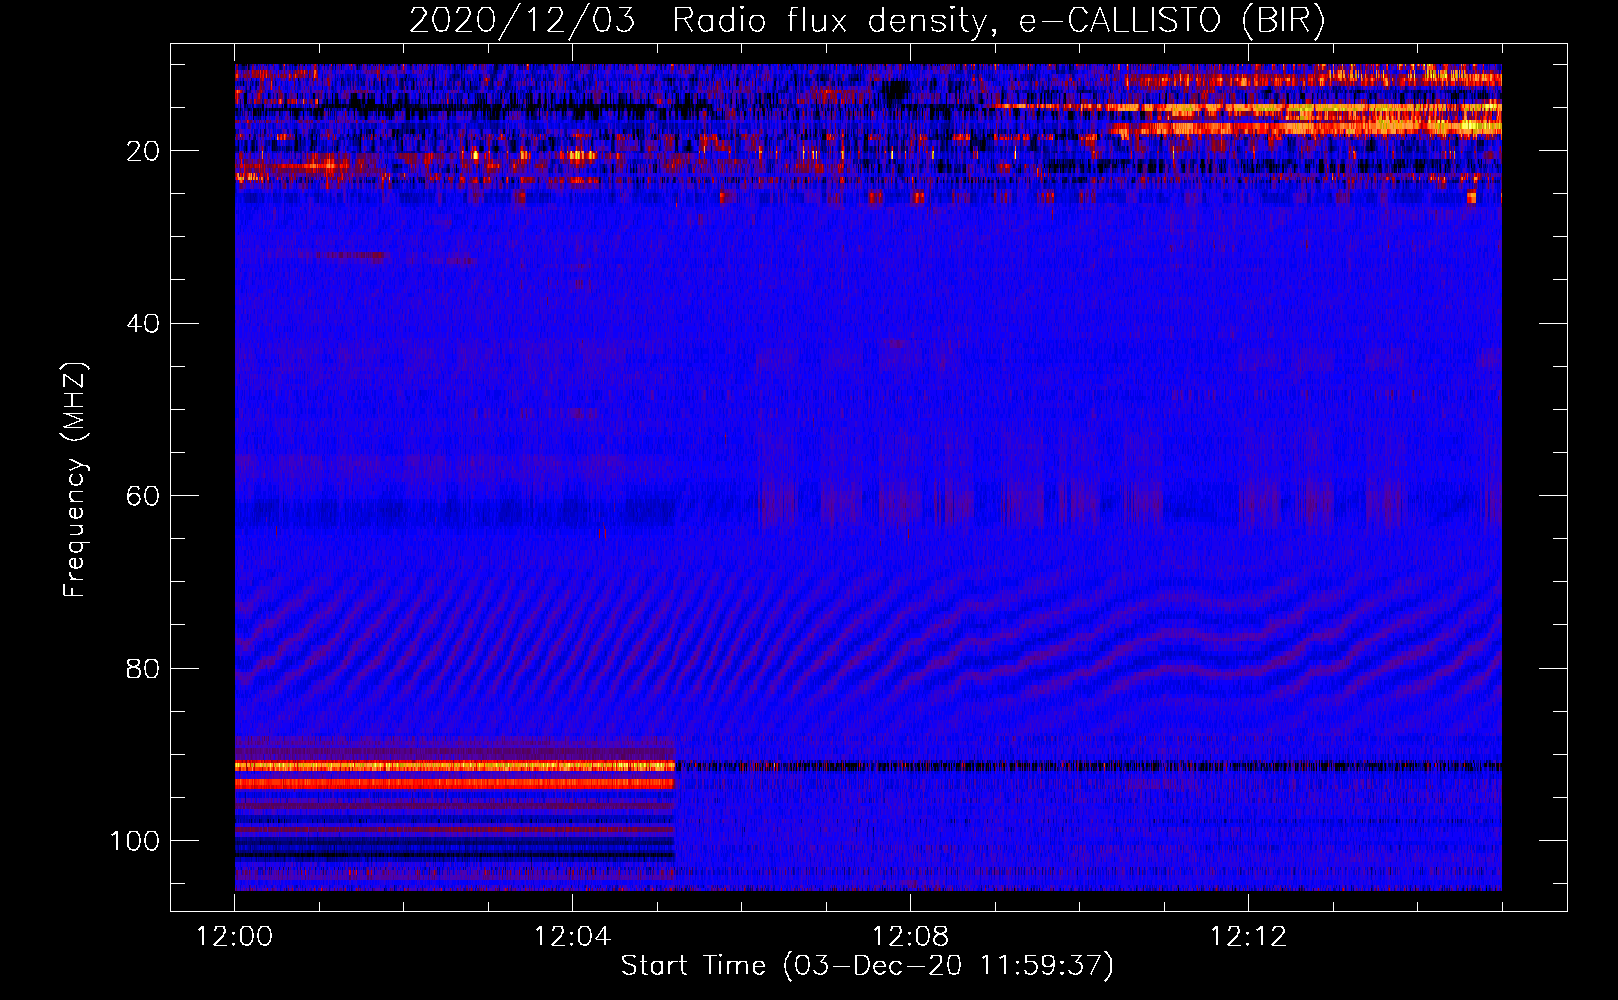Click the '100' frequency tick label

point(135,841)
